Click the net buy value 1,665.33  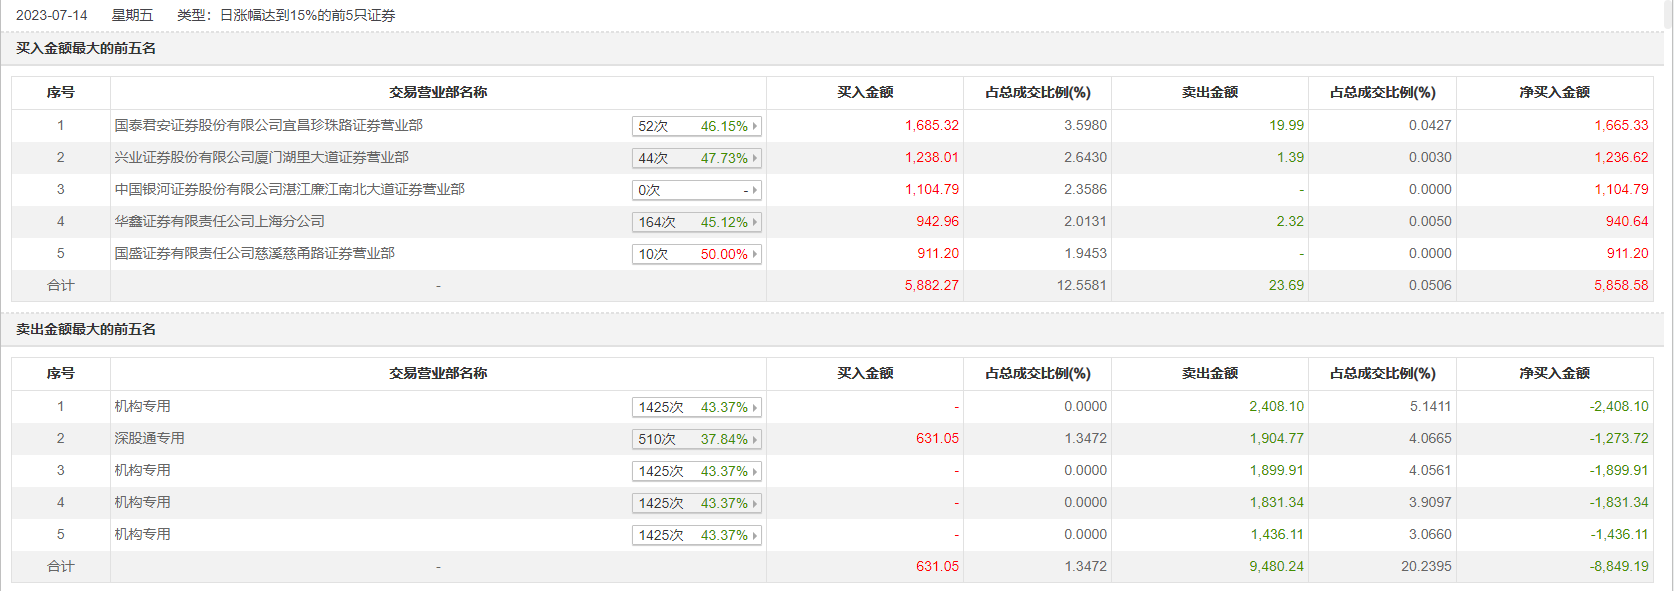(1621, 125)
